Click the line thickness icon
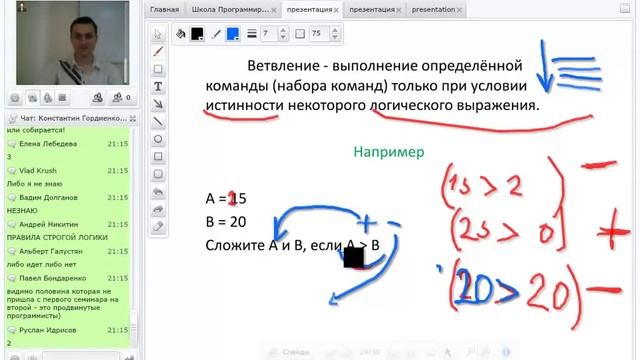This screenshot has width=640, height=360. coord(252,33)
